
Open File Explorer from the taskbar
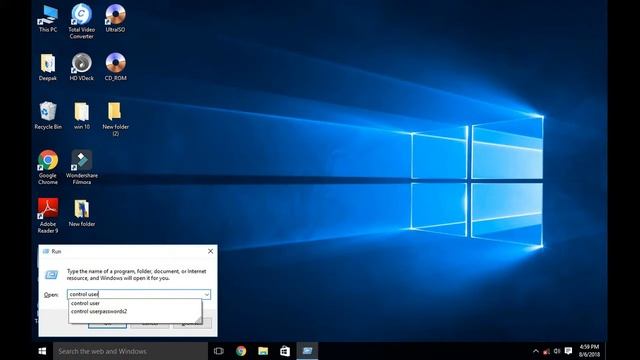263,351
